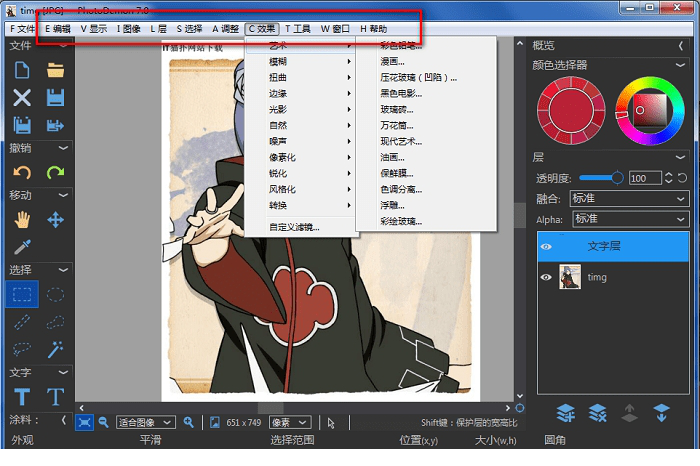Click the Close file X icon

coord(22,98)
